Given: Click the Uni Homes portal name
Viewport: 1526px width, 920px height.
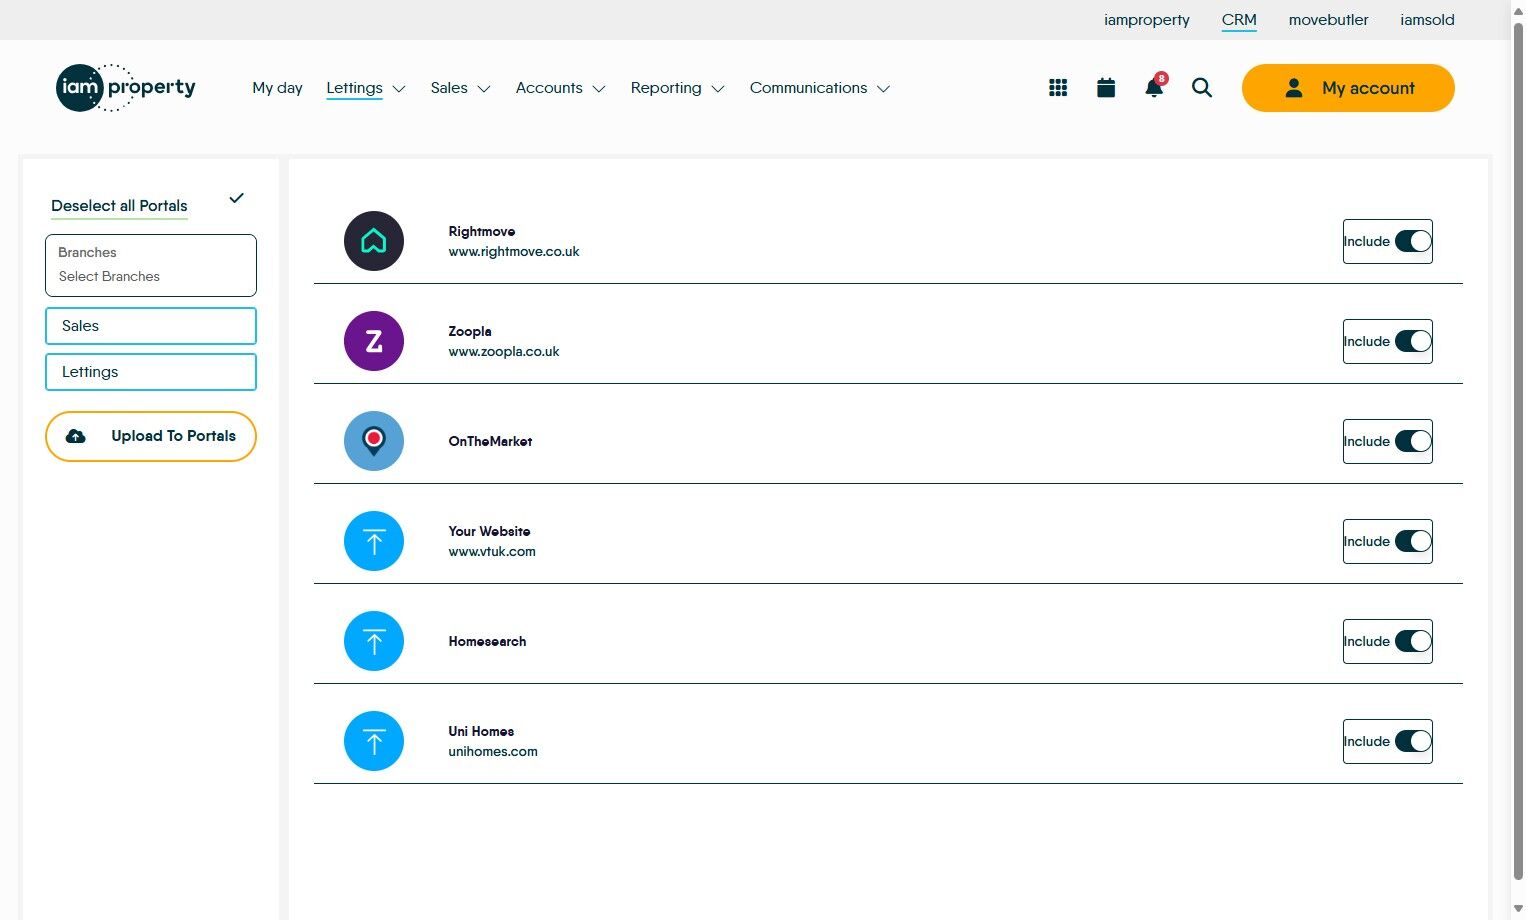Looking at the screenshot, I should pos(481,731).
